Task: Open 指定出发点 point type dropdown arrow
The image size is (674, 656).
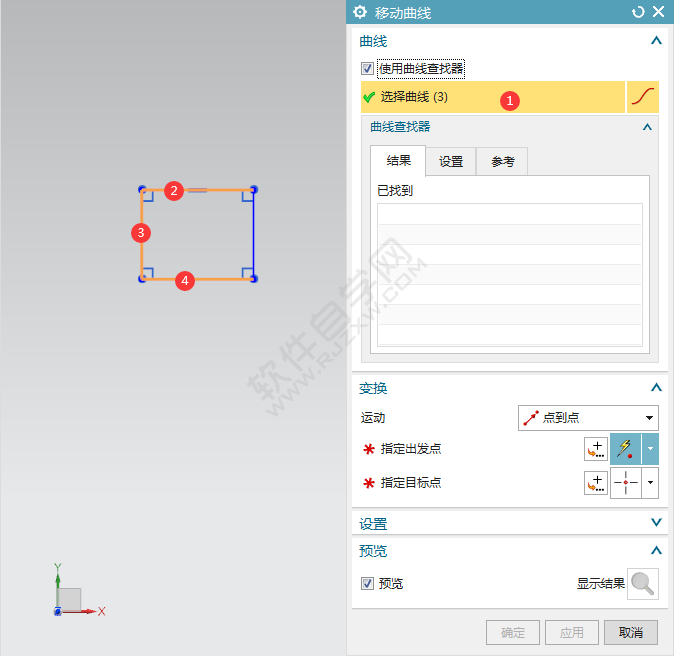Action: pos(650,449)
